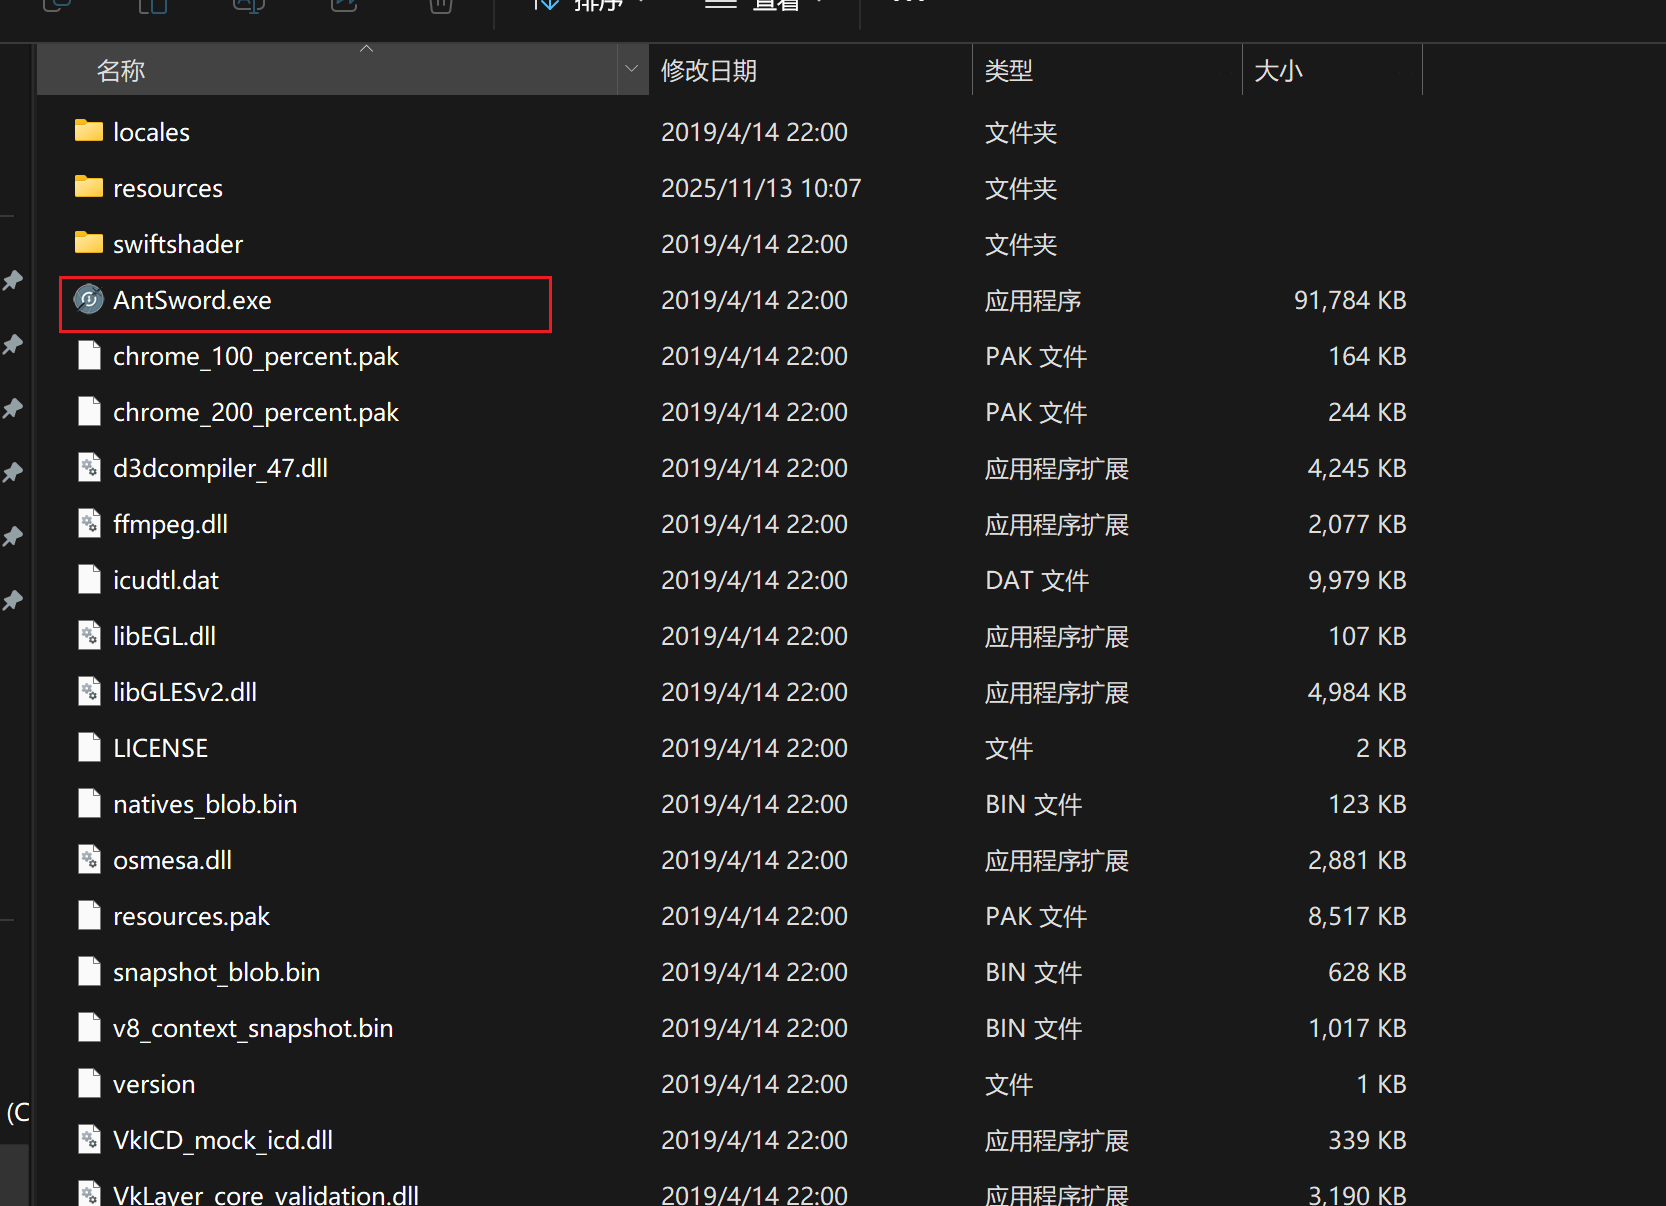Click the d3dcompiler_47.dll file icon
Image resolution: width=1666 pixels, height=1206 pixels.
coord(89,467)
